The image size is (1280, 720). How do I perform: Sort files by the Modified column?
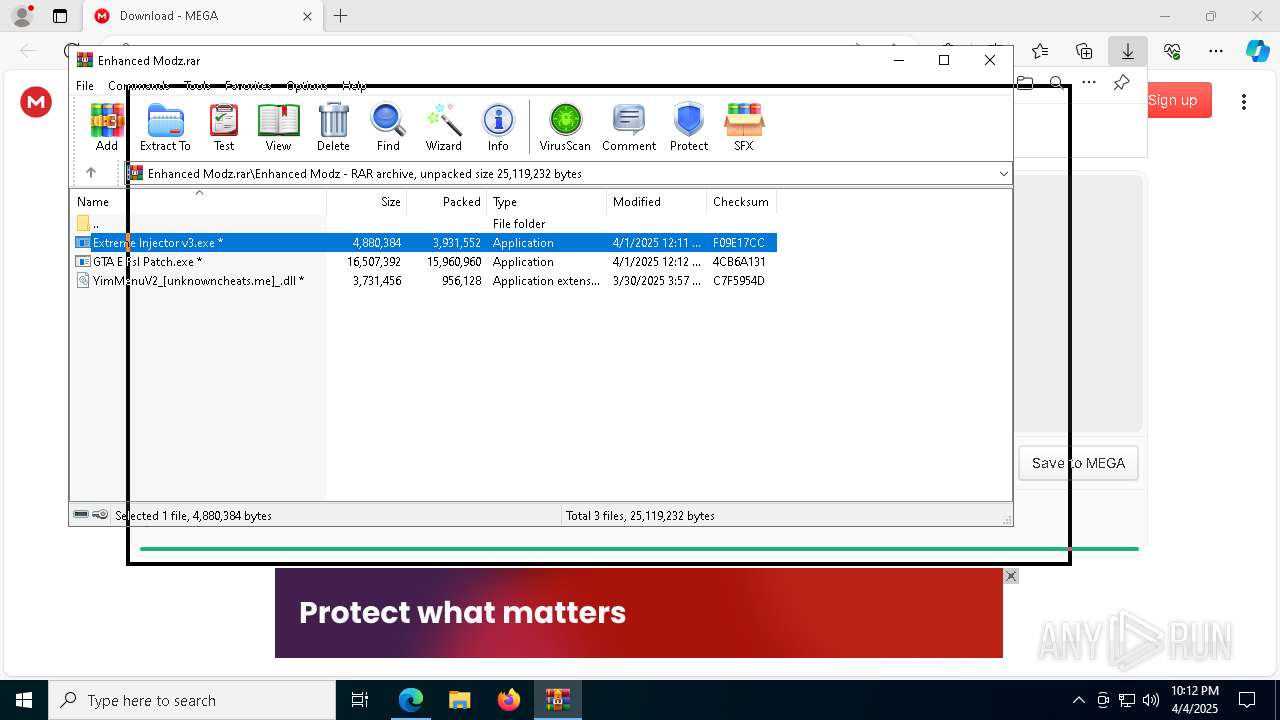coord(657,202)
